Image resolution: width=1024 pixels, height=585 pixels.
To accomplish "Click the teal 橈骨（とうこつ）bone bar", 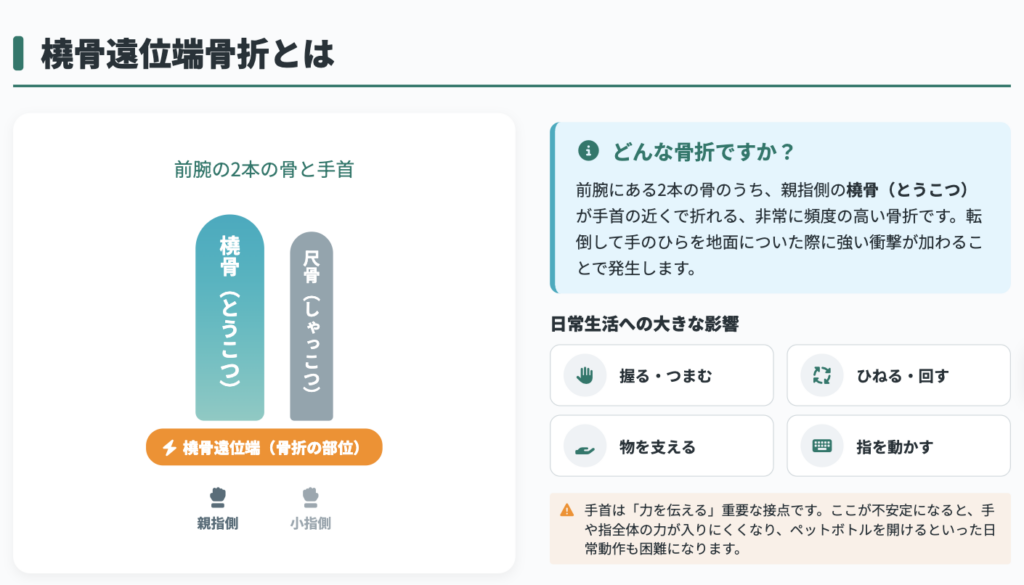I will (230, 317).
